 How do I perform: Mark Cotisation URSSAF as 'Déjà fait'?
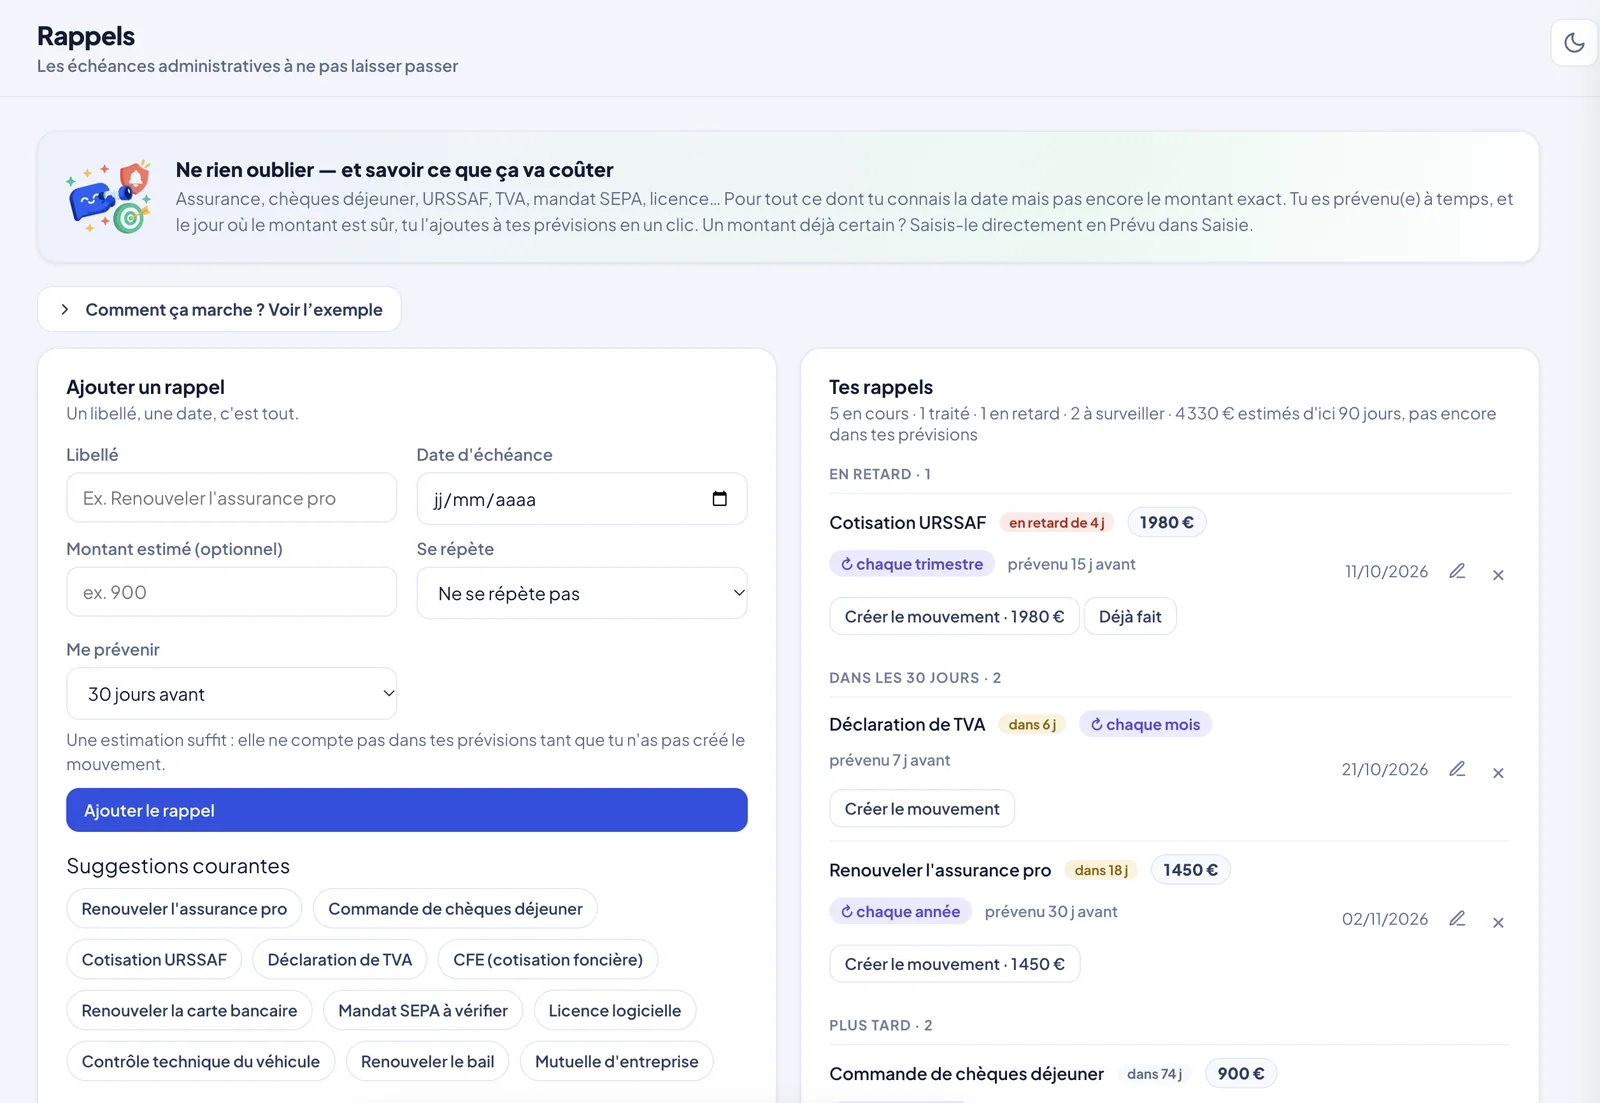click(x=1130, y=617)
